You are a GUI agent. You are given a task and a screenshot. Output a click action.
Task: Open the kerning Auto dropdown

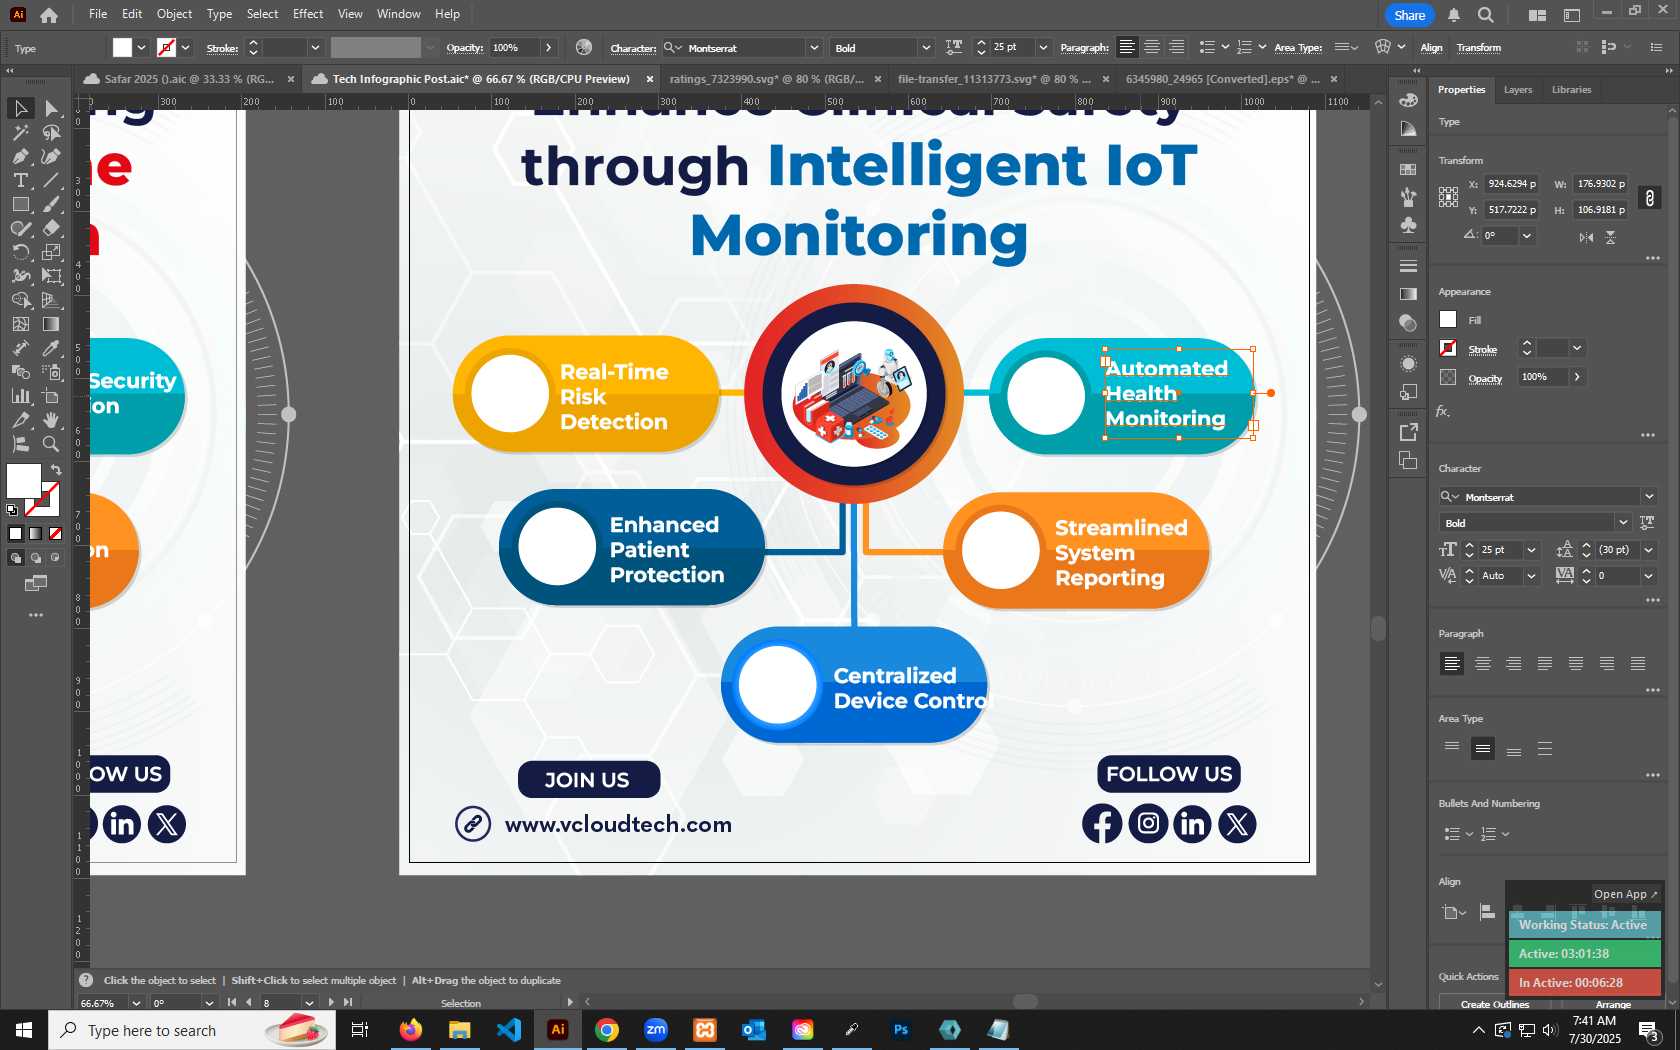click(x=1531, y=576)
